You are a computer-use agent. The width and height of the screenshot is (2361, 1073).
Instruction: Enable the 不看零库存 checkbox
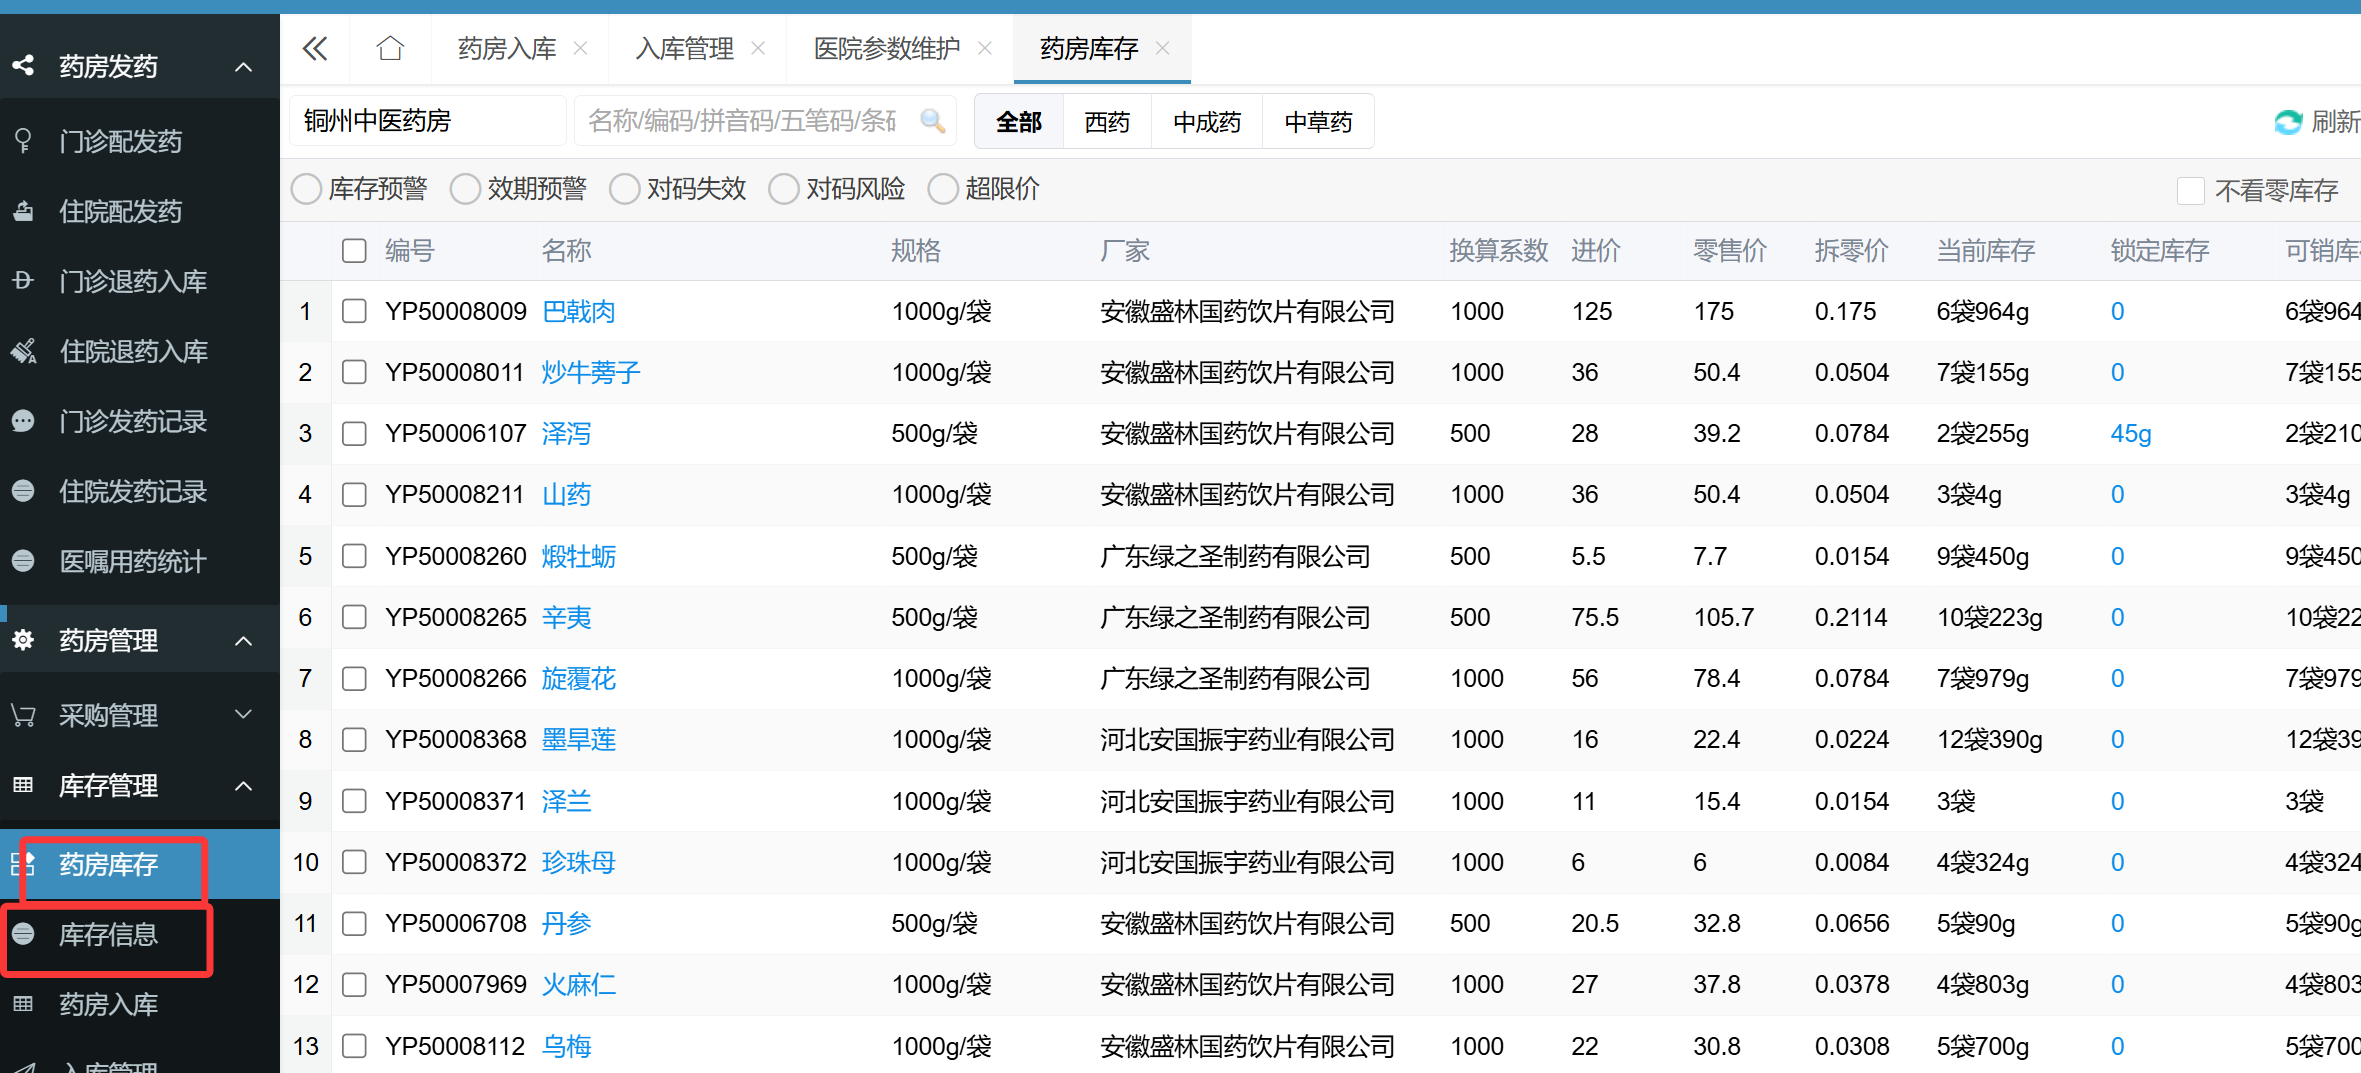click(x=2191, y=190)
